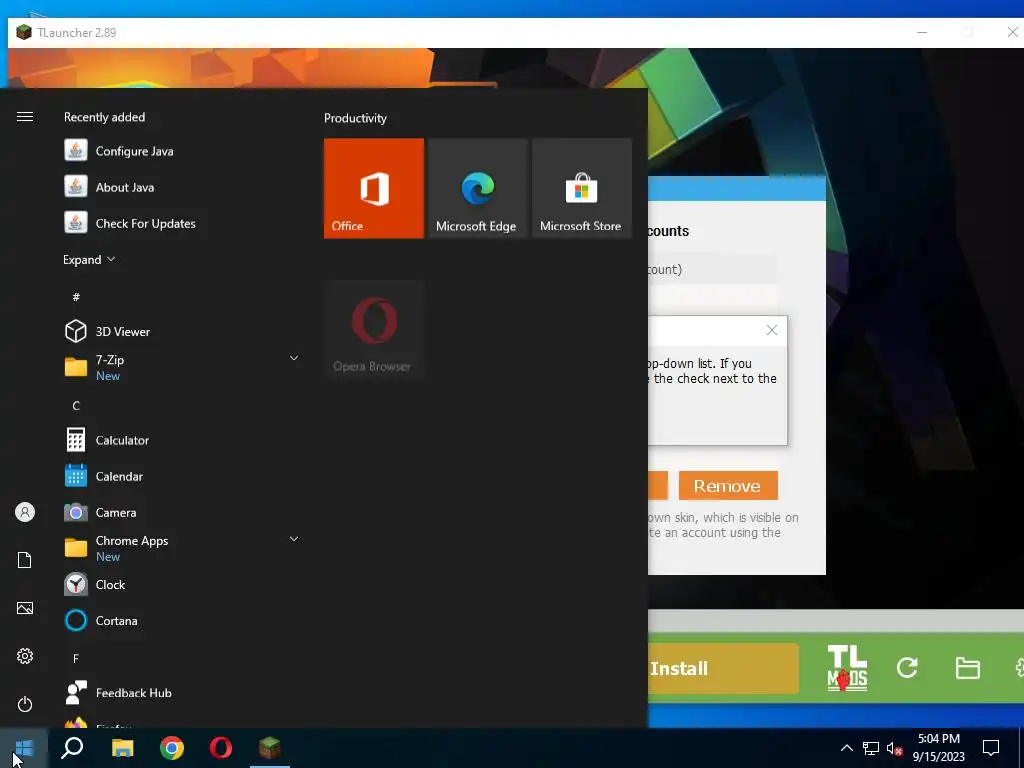The image size is (1024, 768).
Task: Expand the Chrome Apps folder chevron
Action: coord(294,539)
